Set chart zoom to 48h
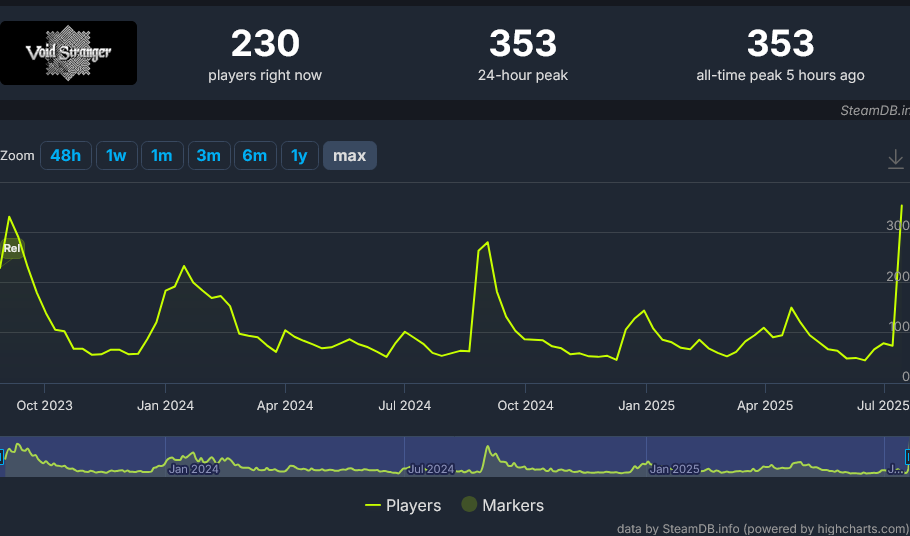Image resolution: width=910 pixels, height=536 pixels. coord(66,155)
